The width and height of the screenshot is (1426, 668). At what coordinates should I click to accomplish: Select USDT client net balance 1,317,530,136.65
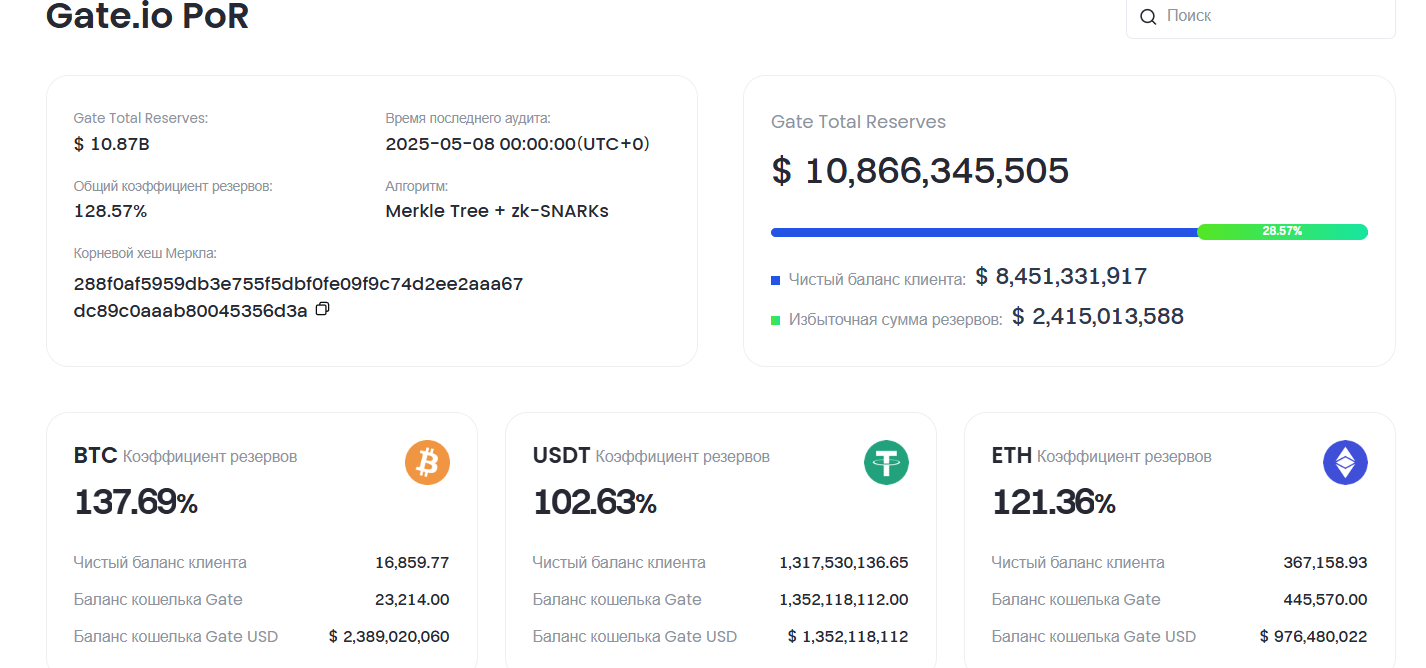(x=844, y=563)
